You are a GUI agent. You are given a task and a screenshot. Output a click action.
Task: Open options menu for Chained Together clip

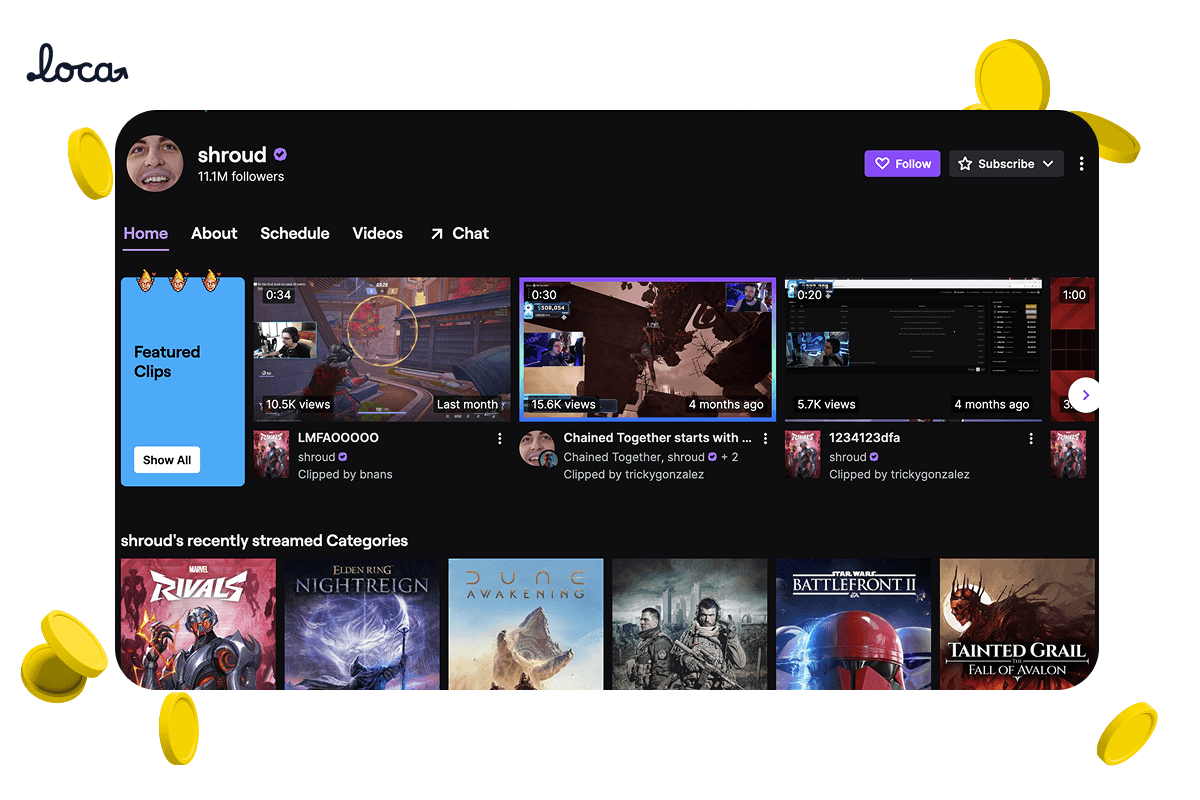pos(766,439)
